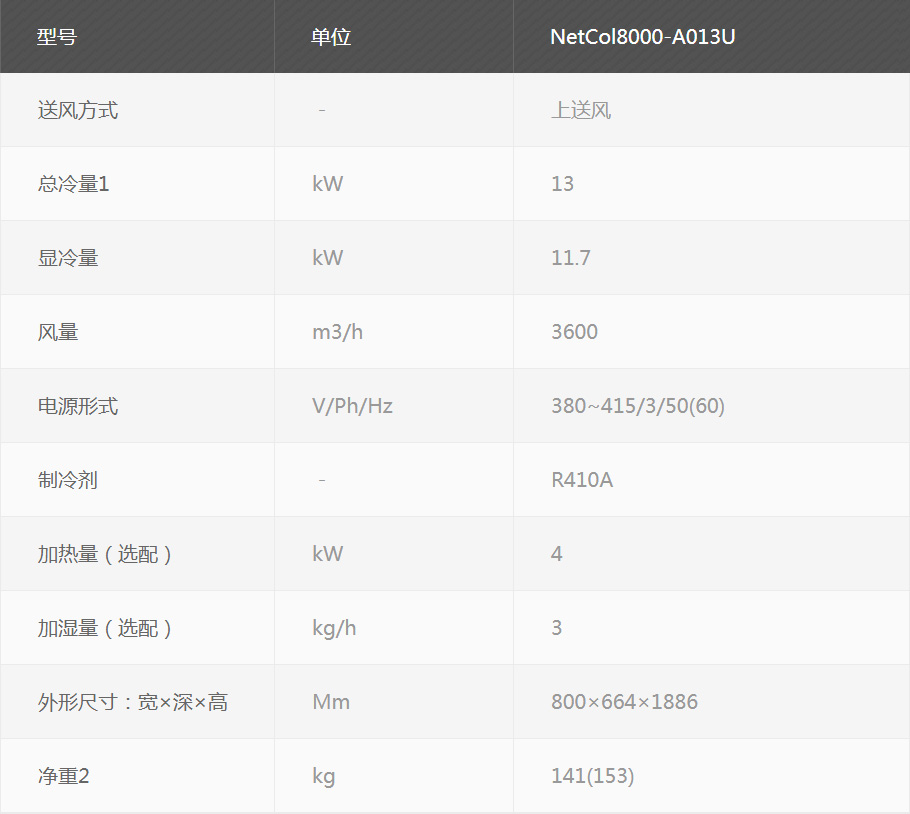Click the 外形尺寸：宽×深×高 label
Image resolution: width=910 pixels, height=814 pixels.
[133, 703]
